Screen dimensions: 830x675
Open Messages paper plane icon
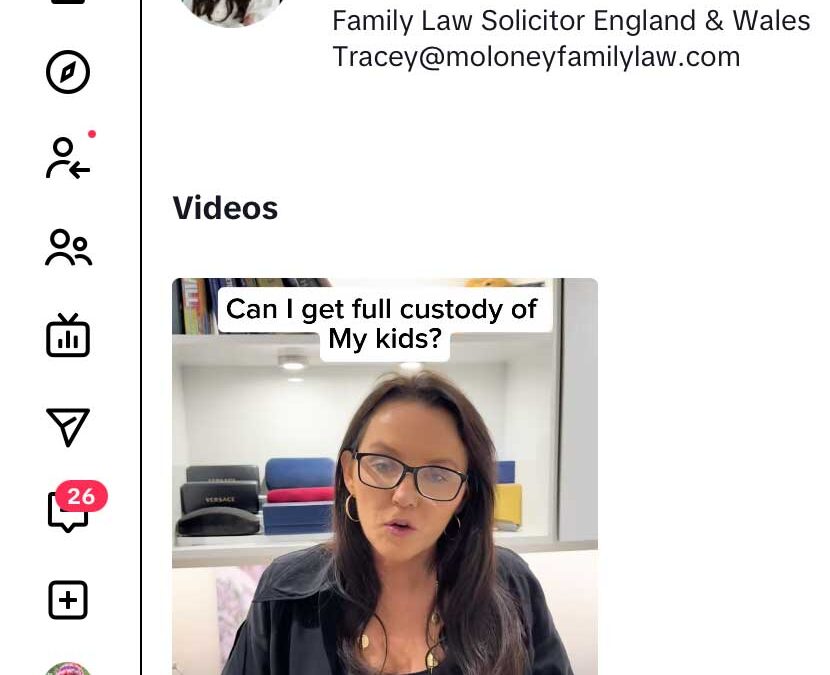coord(68,427)
